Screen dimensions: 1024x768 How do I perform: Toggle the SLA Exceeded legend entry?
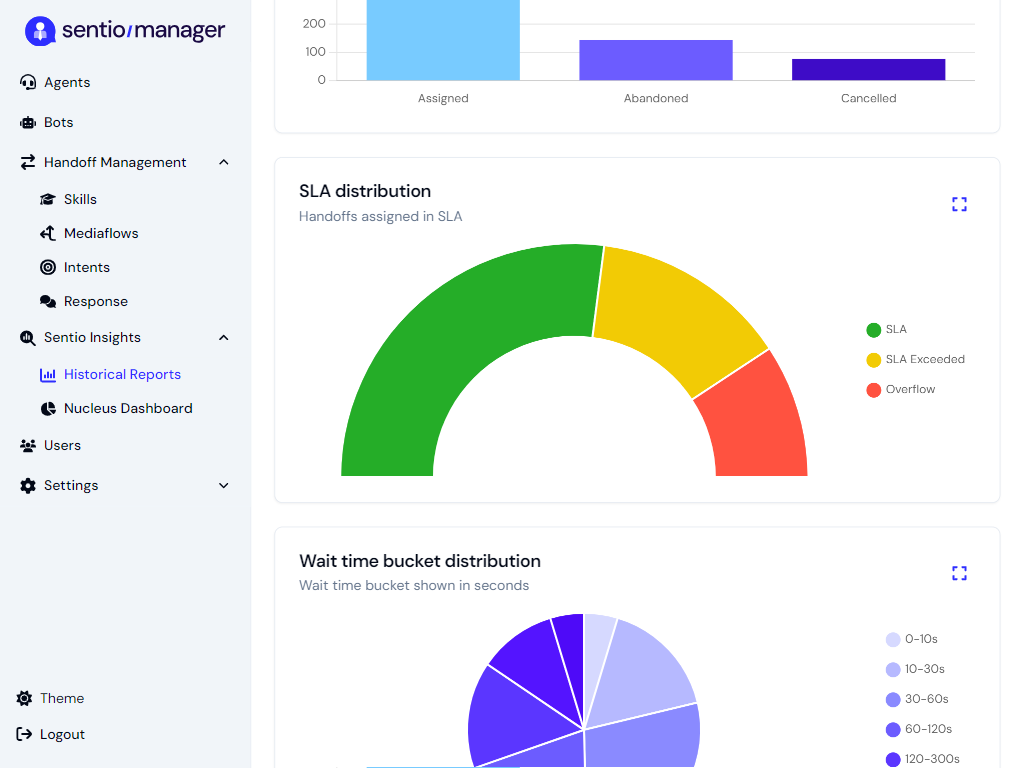915,360
